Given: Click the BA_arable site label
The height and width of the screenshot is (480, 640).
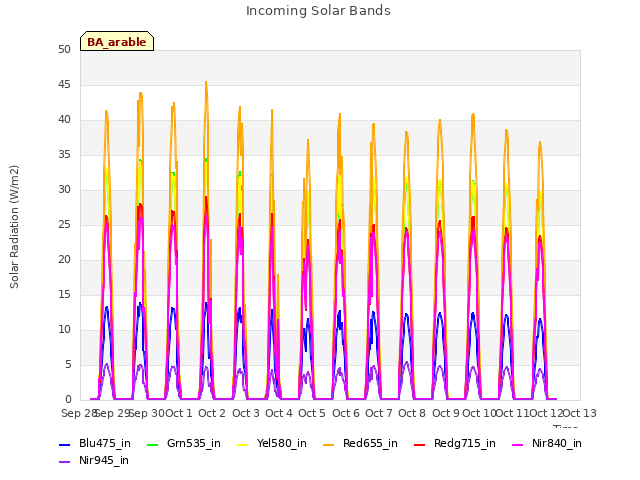Looking at the screenshot, I should click(117, 42).
